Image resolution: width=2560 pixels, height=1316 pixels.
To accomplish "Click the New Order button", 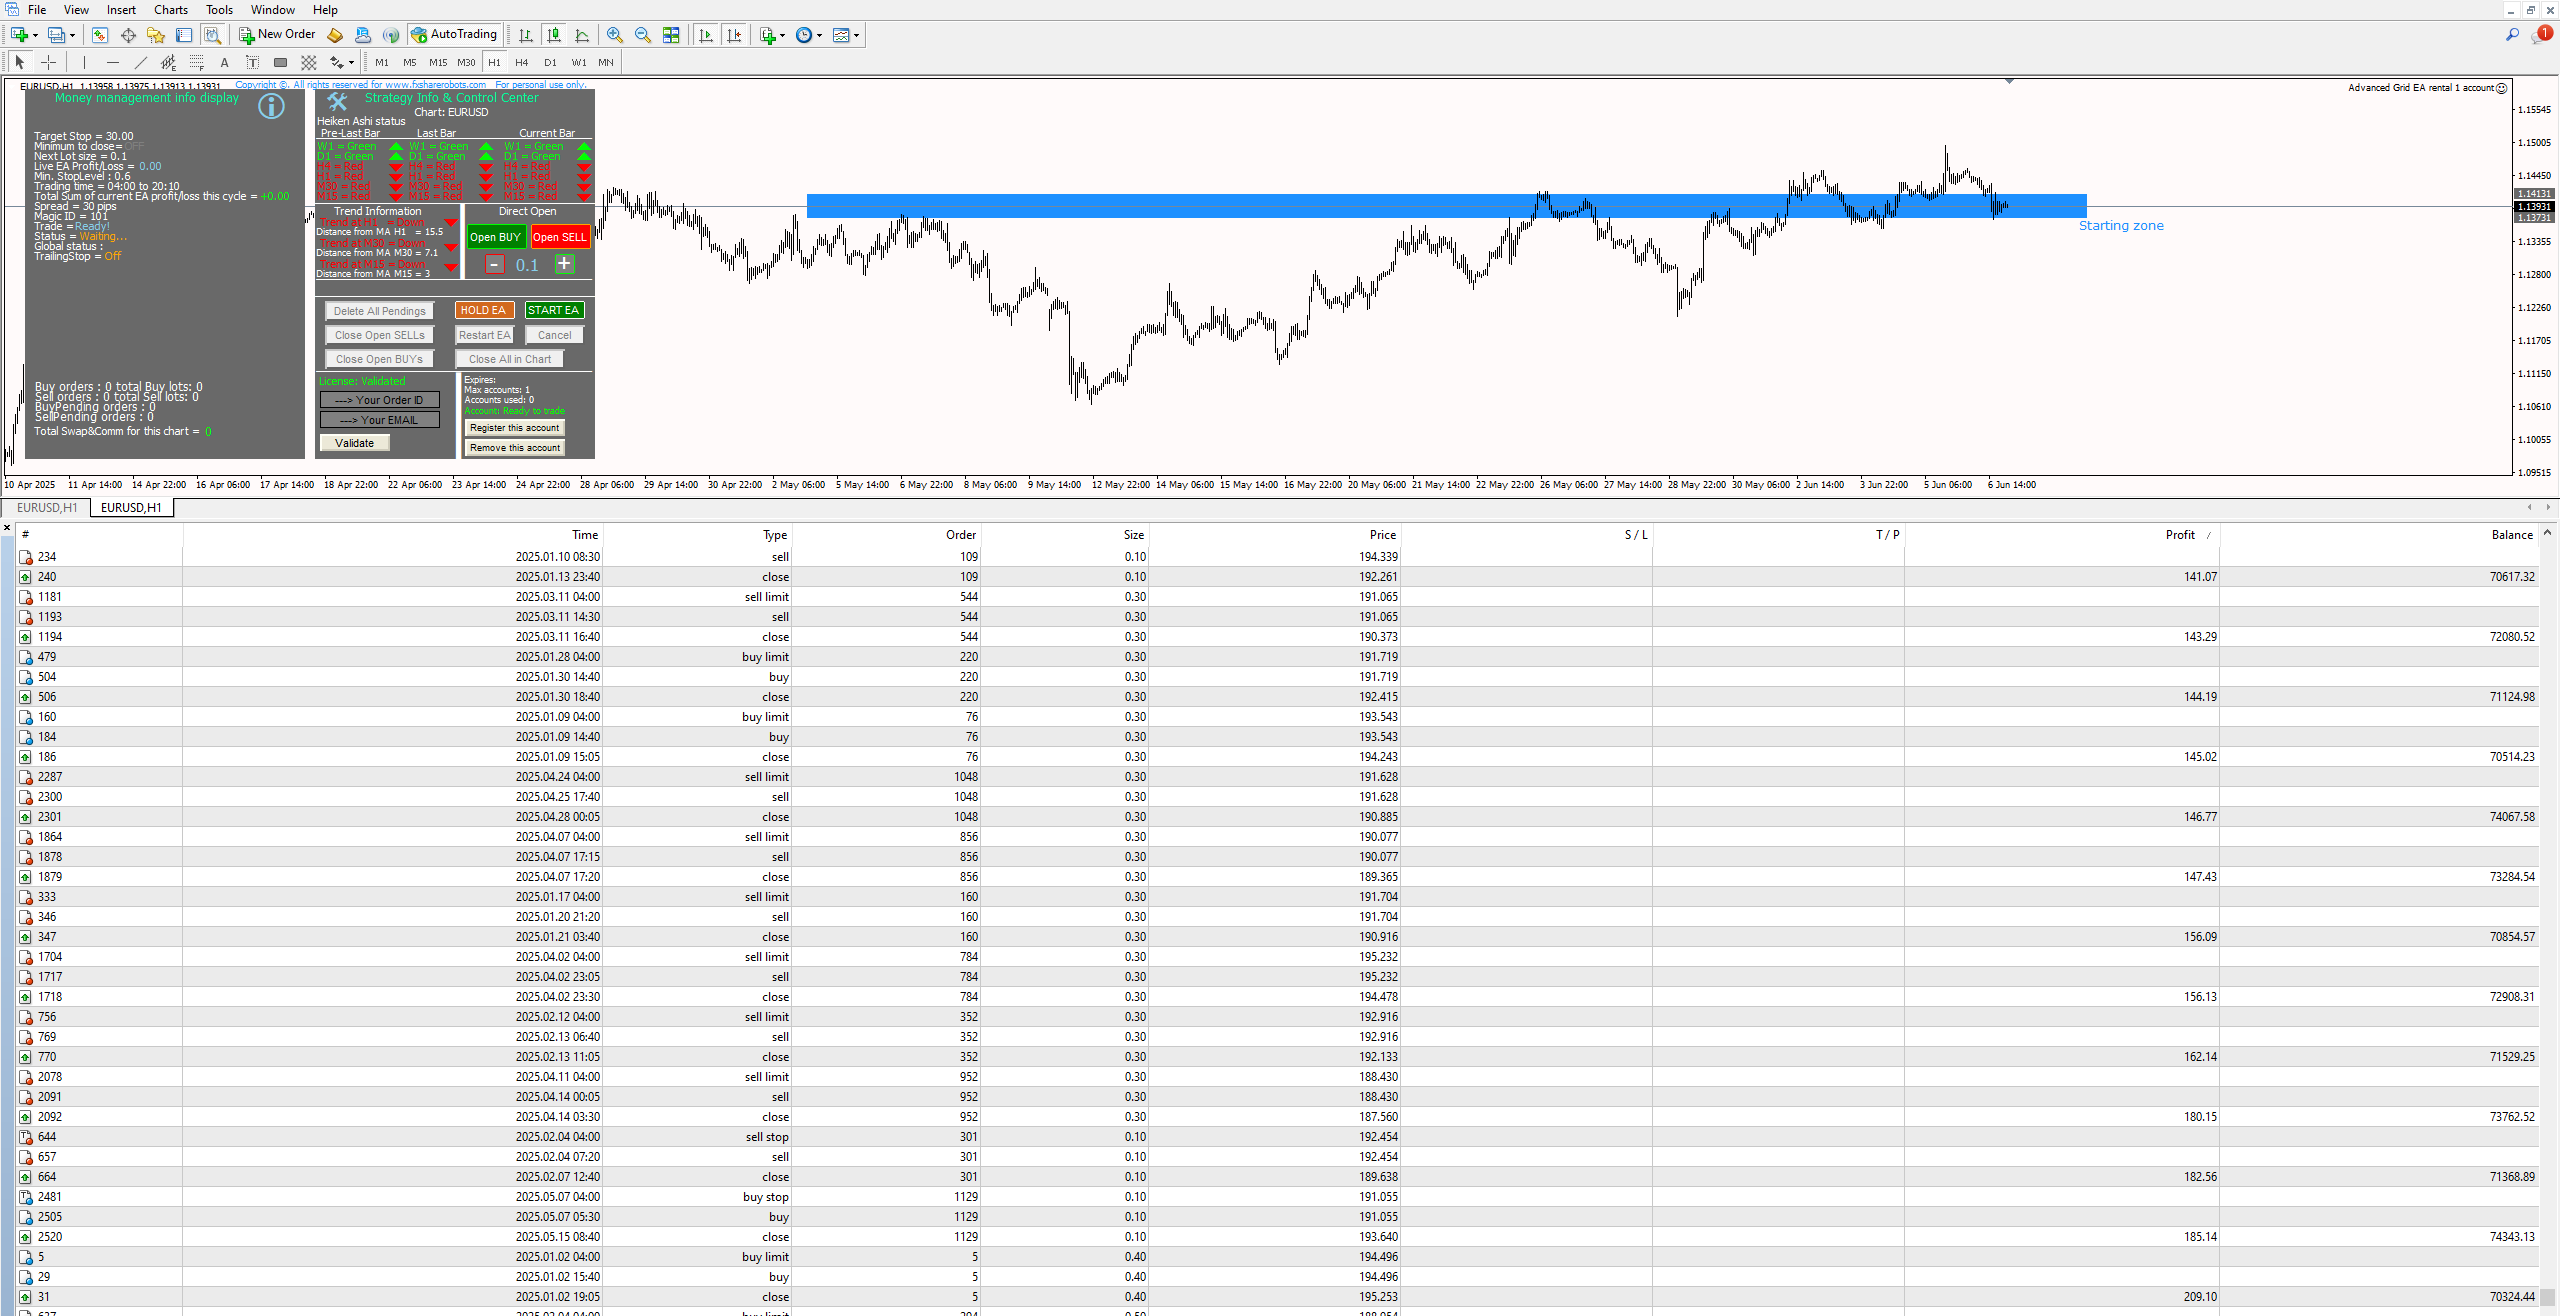I will [x=277, y=35].
